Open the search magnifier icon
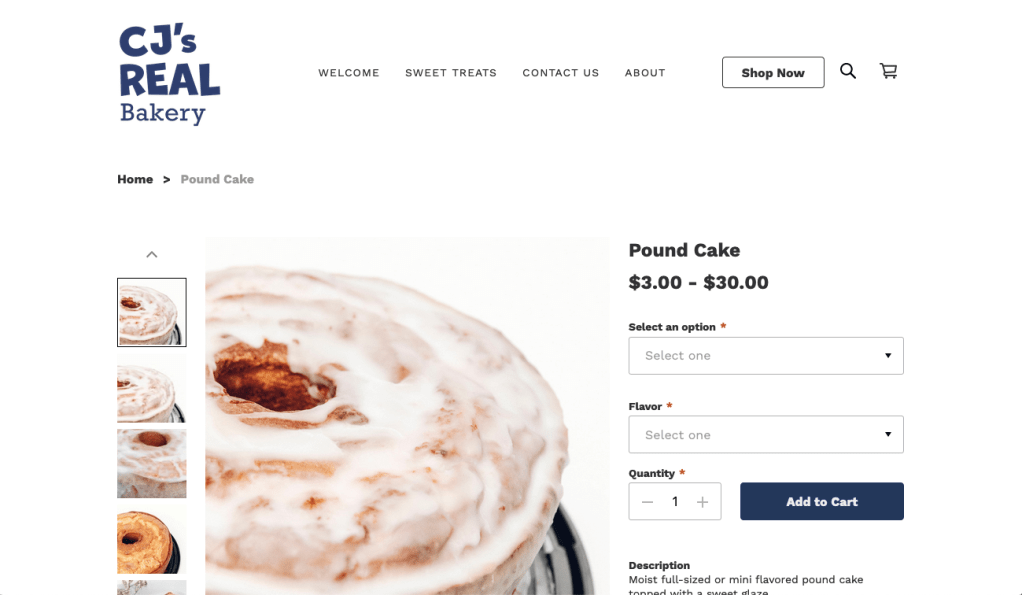The image size is (1022, 595). (847, 71)
